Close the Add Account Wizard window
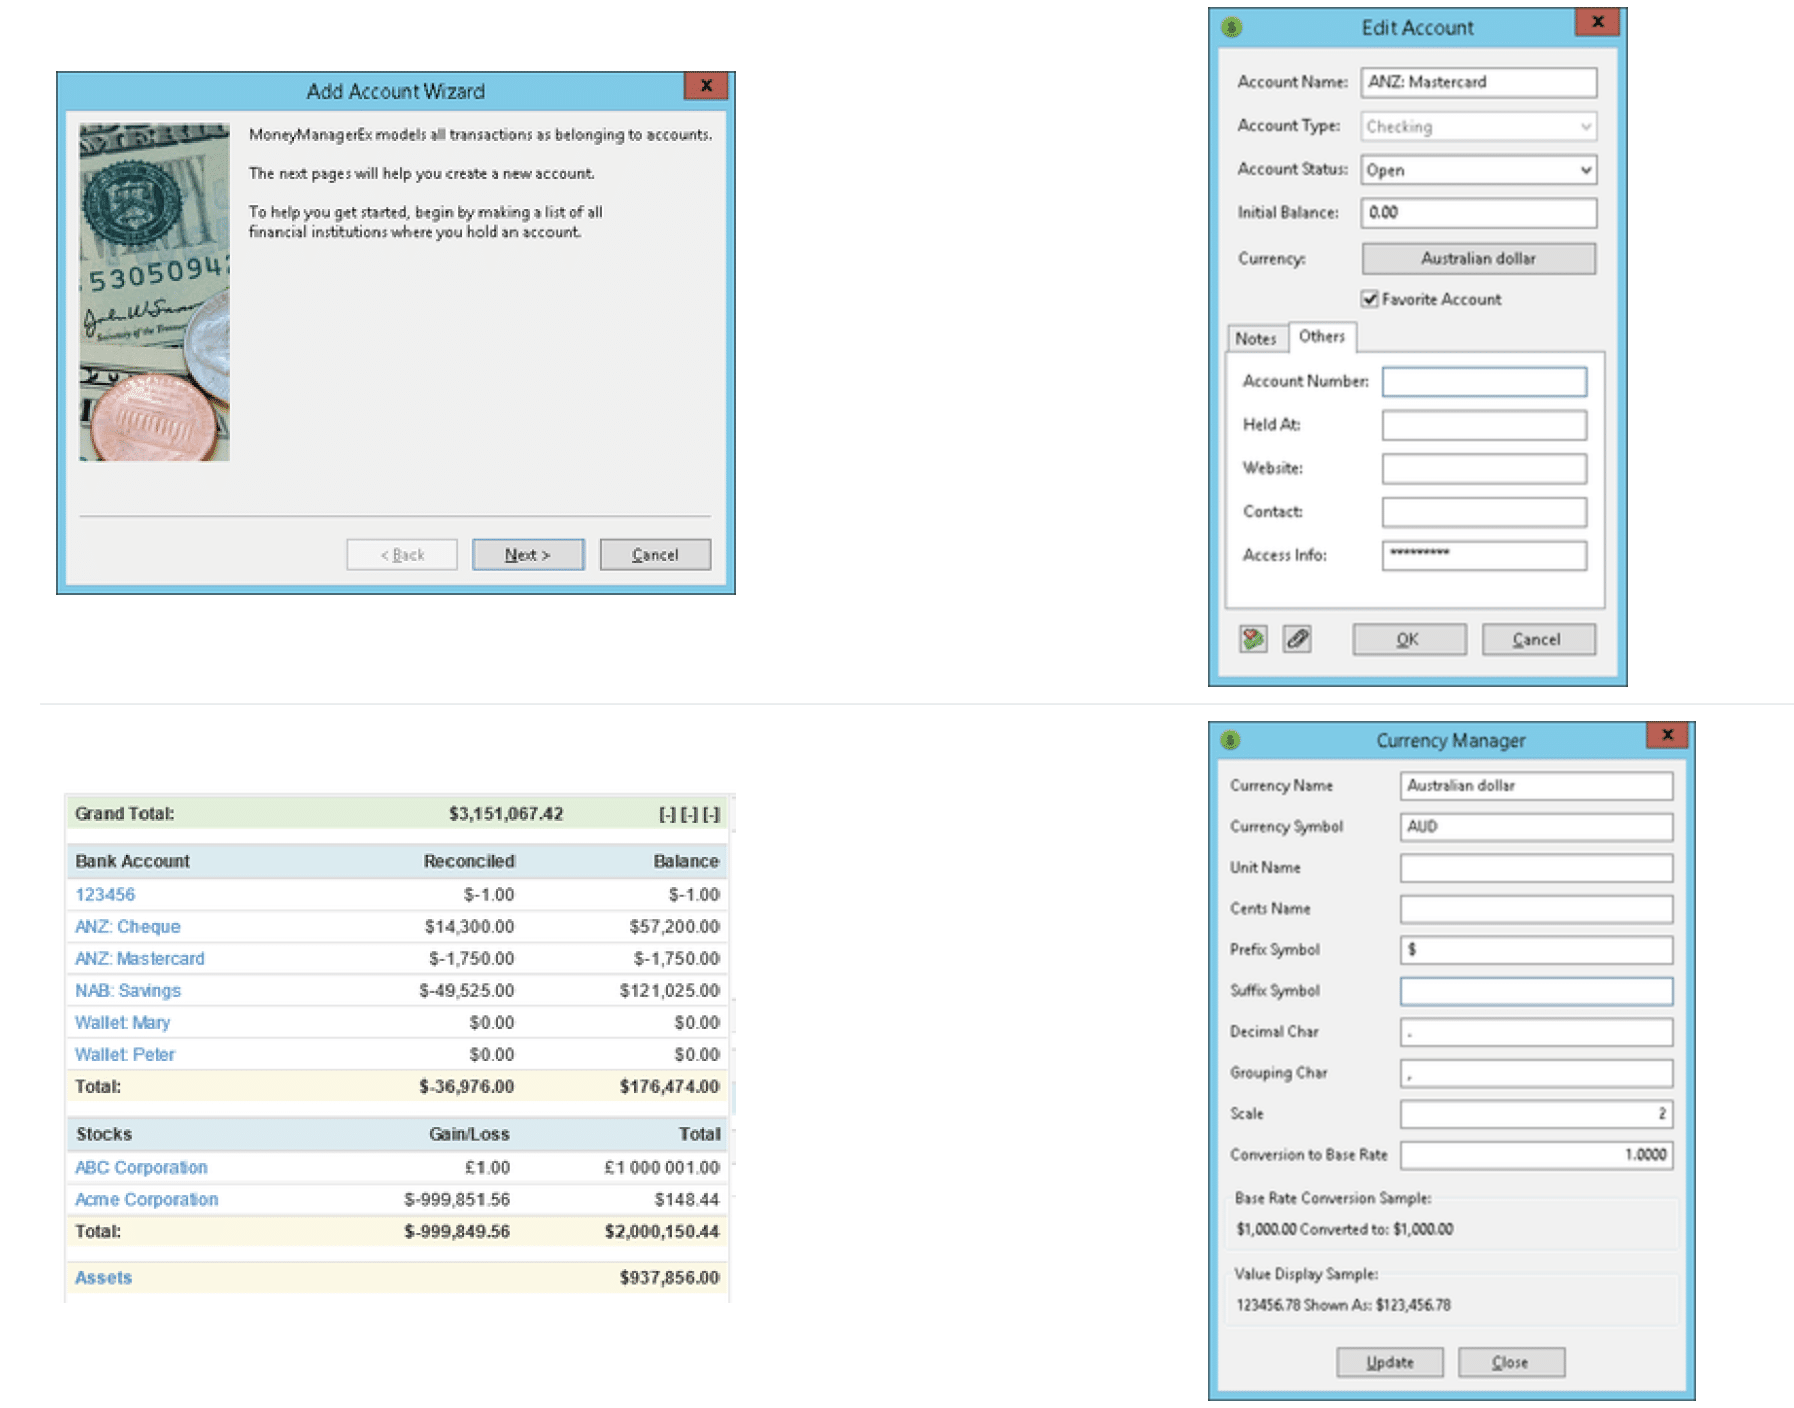The width and height of the screenshot is (1794, 1408). (706, 86)
